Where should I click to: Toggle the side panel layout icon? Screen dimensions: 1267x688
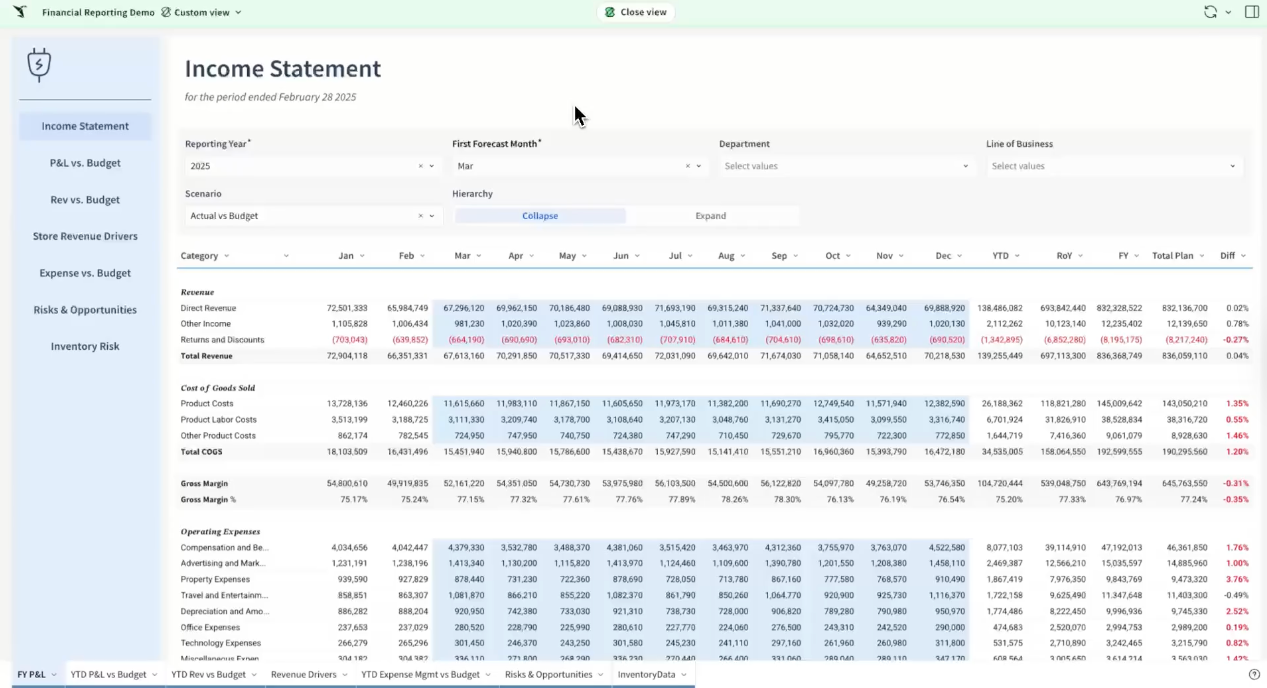[1251, 12]
